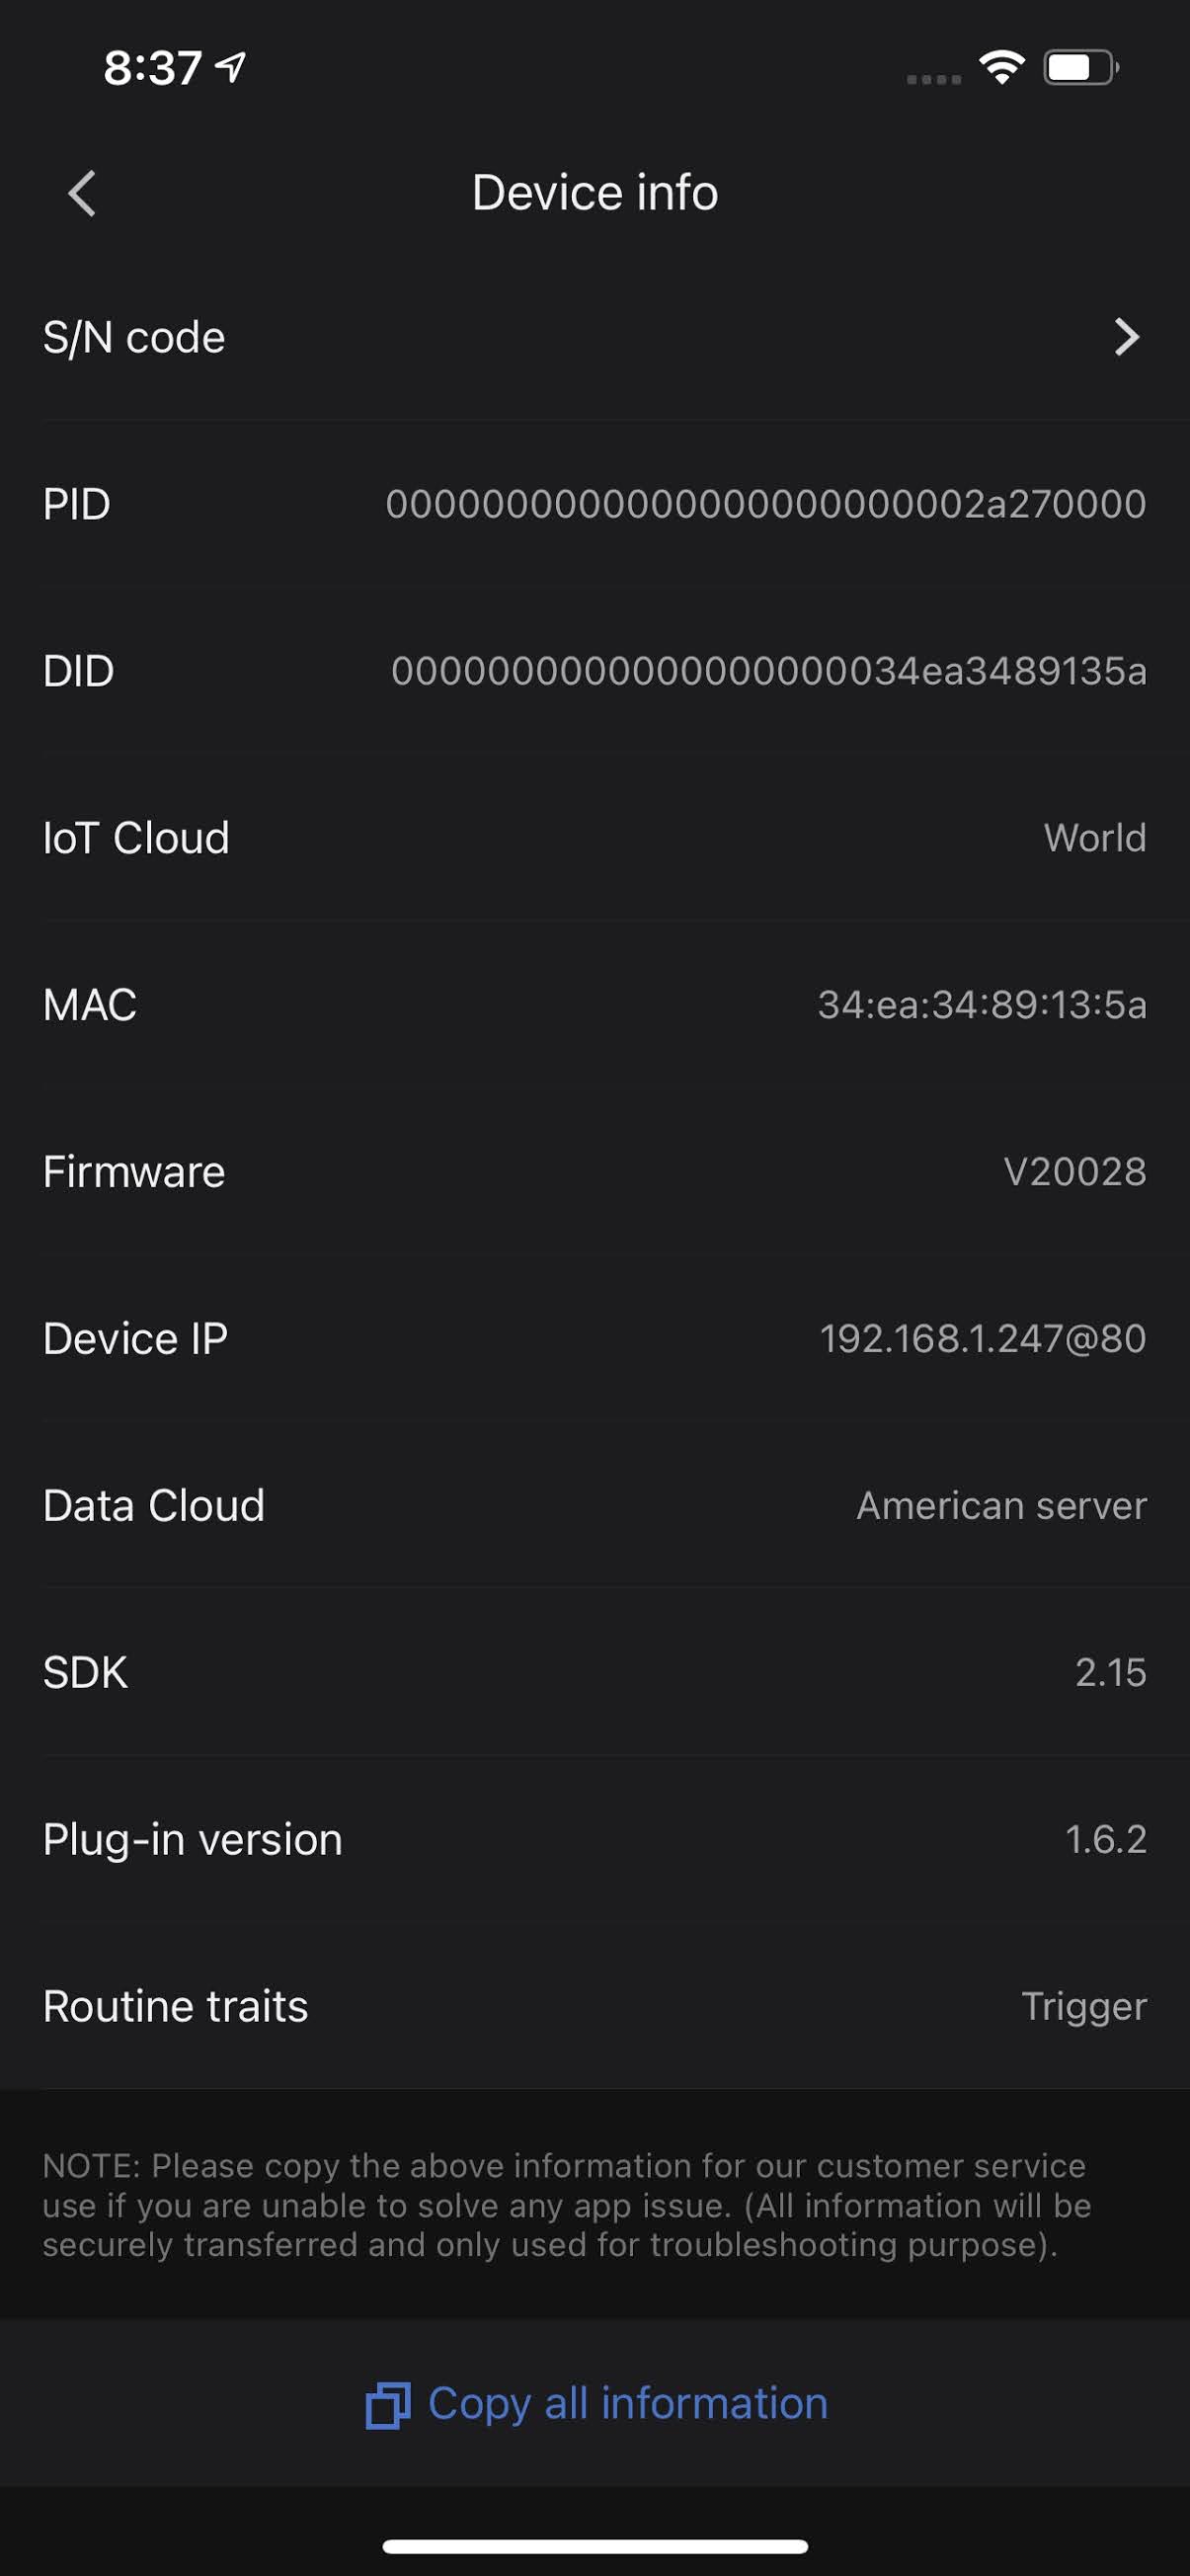Tap the back arrow icon

(x=82, y=193)
